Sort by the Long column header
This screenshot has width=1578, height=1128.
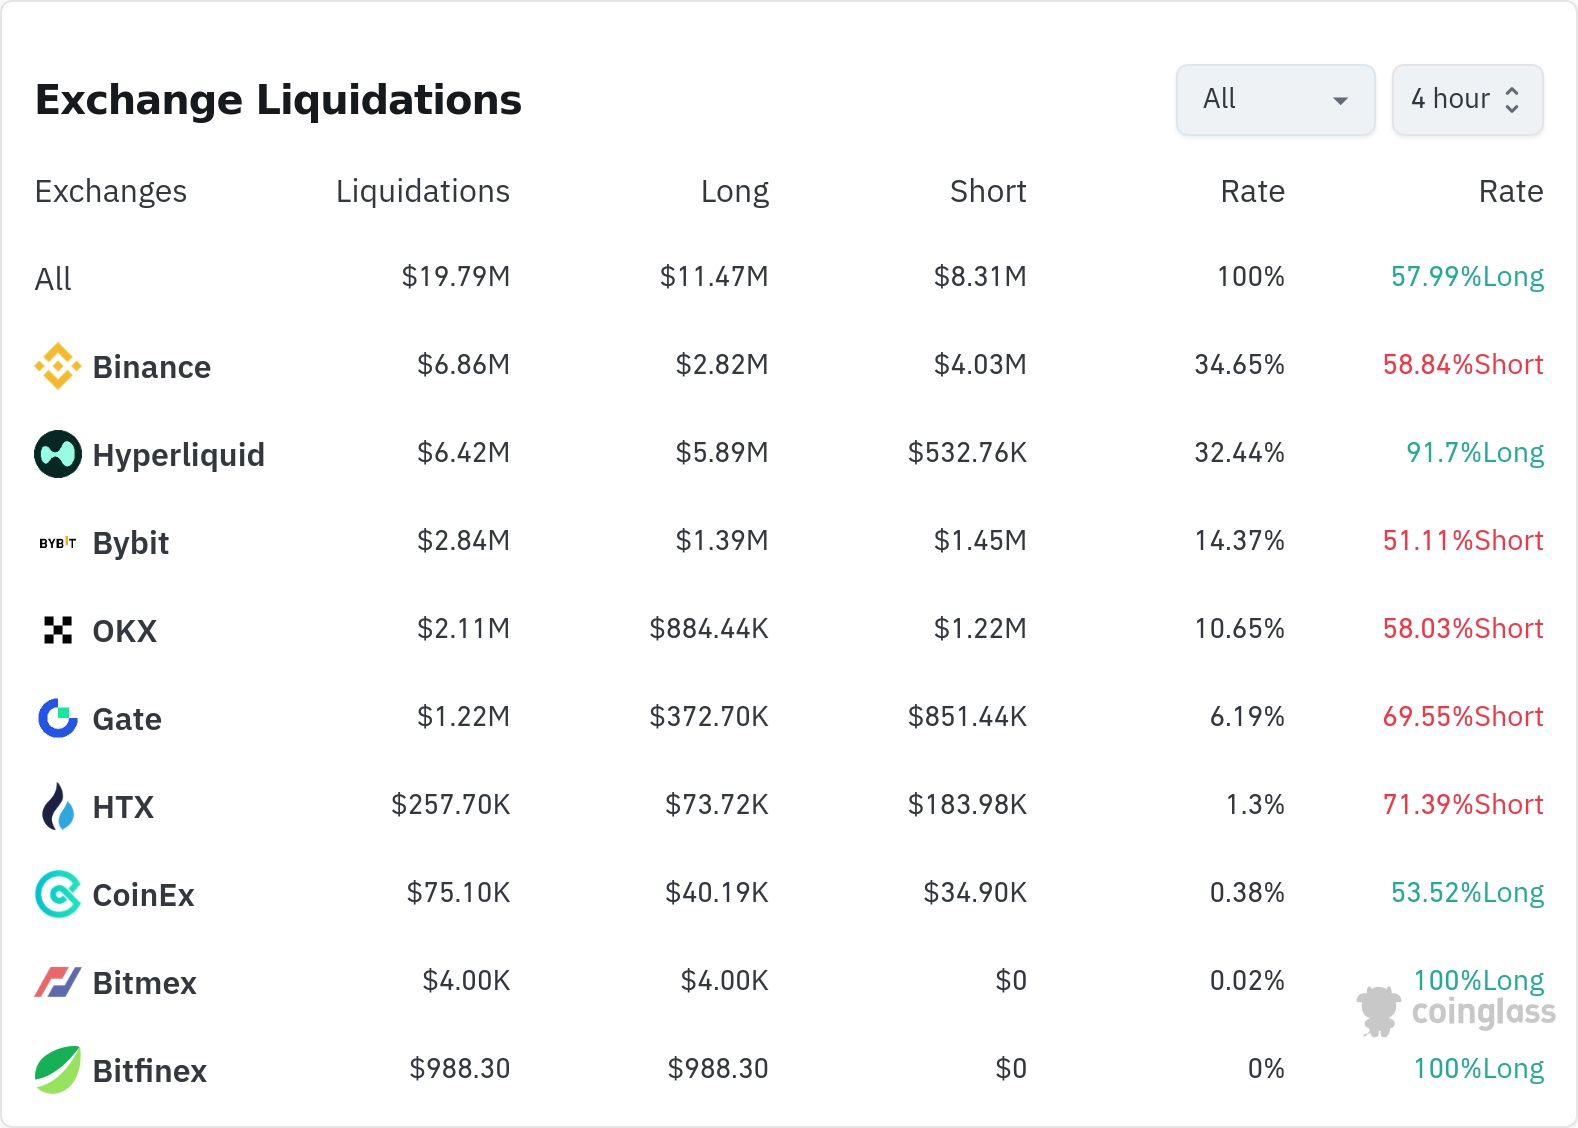[x=734, y=191]
